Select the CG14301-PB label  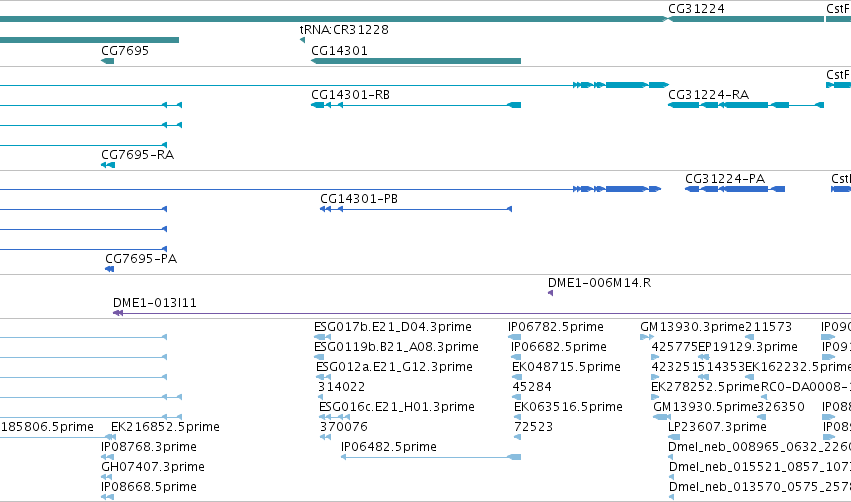tap(359, 199)
